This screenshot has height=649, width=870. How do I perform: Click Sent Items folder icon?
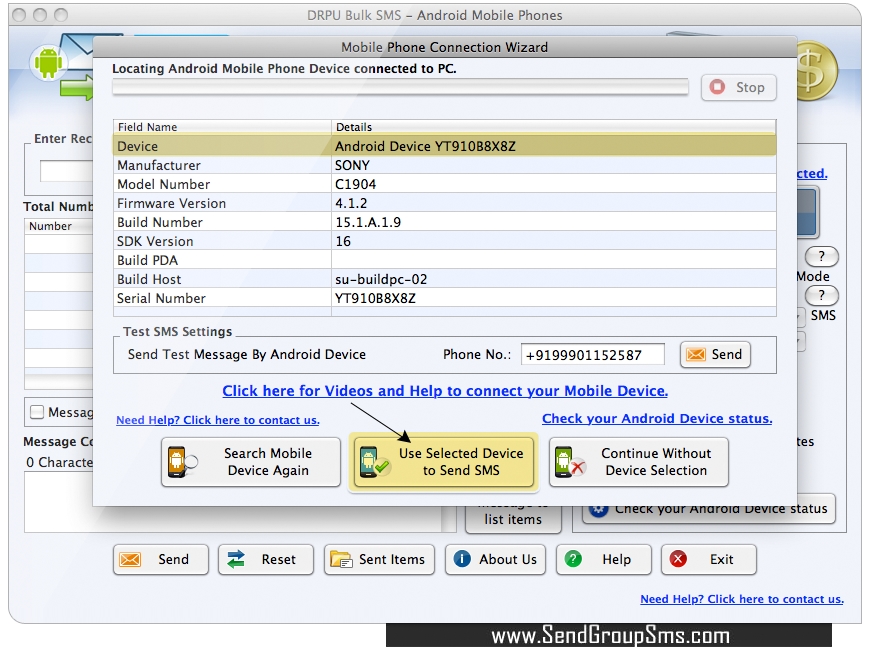point(341,559)
